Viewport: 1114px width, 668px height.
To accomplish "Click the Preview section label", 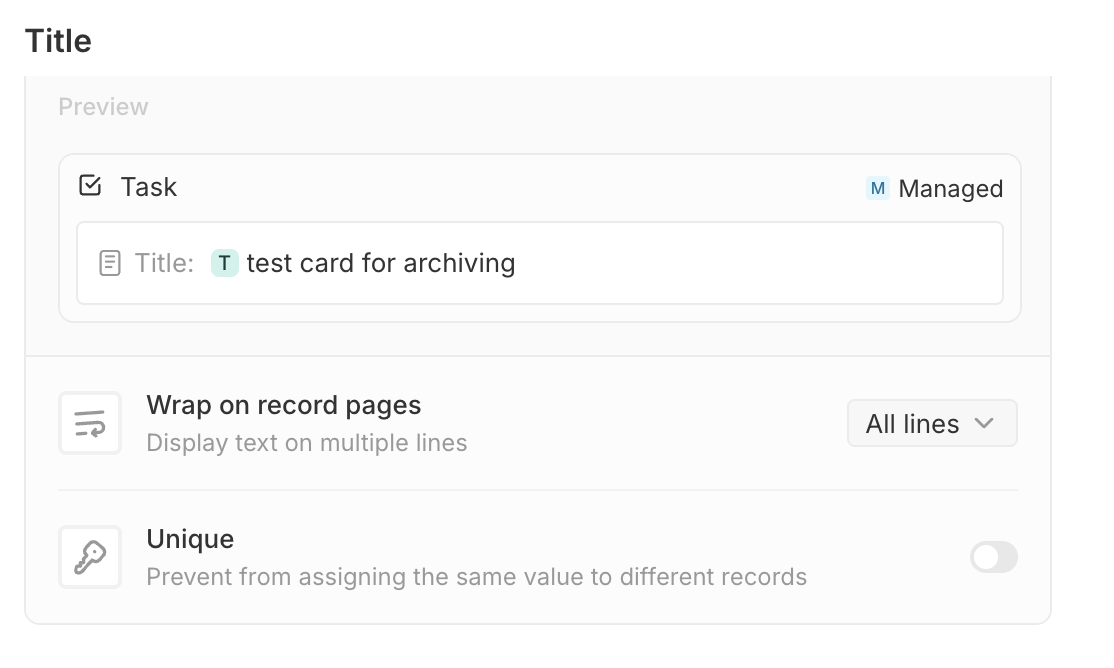I will [103, 107].
